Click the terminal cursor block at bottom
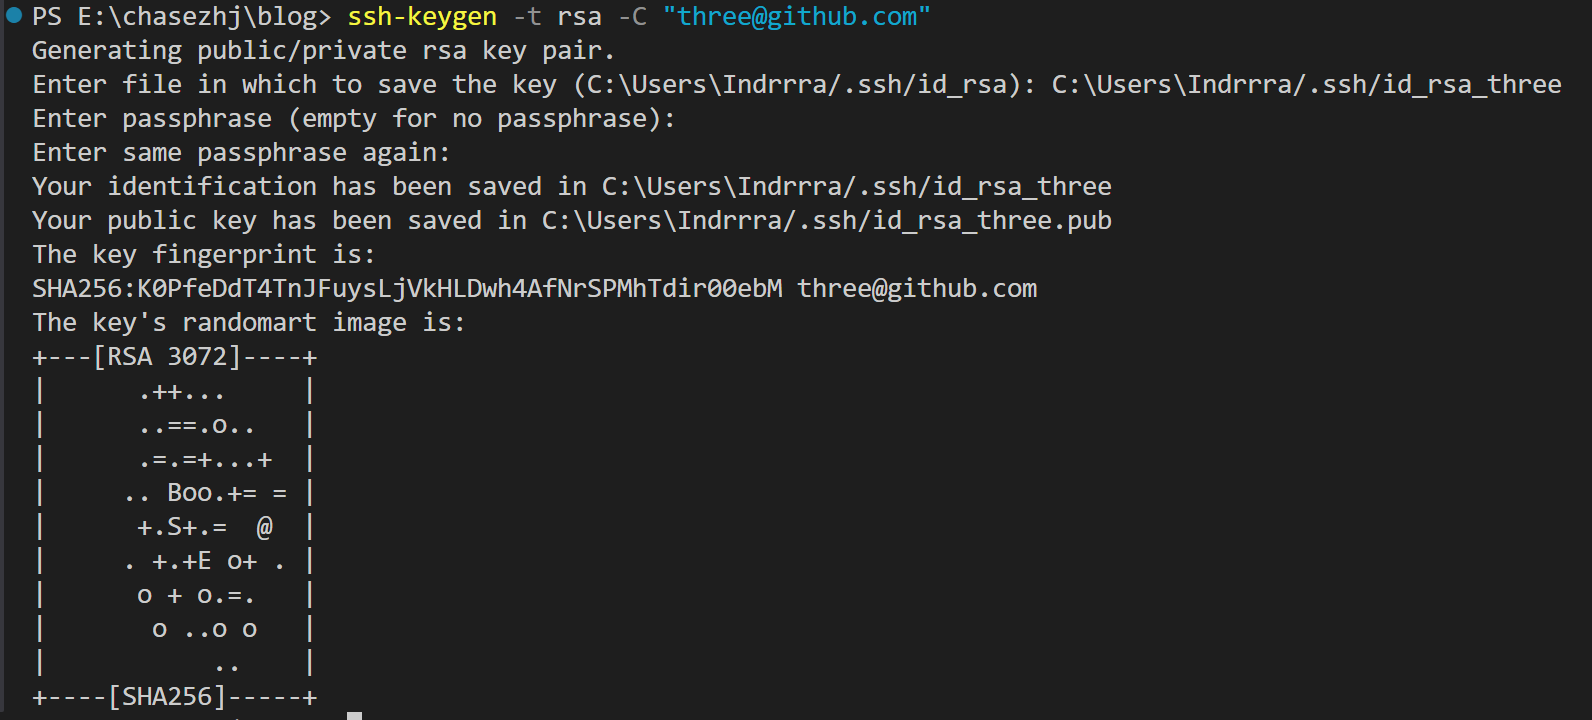Screen dimensions: 1592x720 tap(354, 716)
